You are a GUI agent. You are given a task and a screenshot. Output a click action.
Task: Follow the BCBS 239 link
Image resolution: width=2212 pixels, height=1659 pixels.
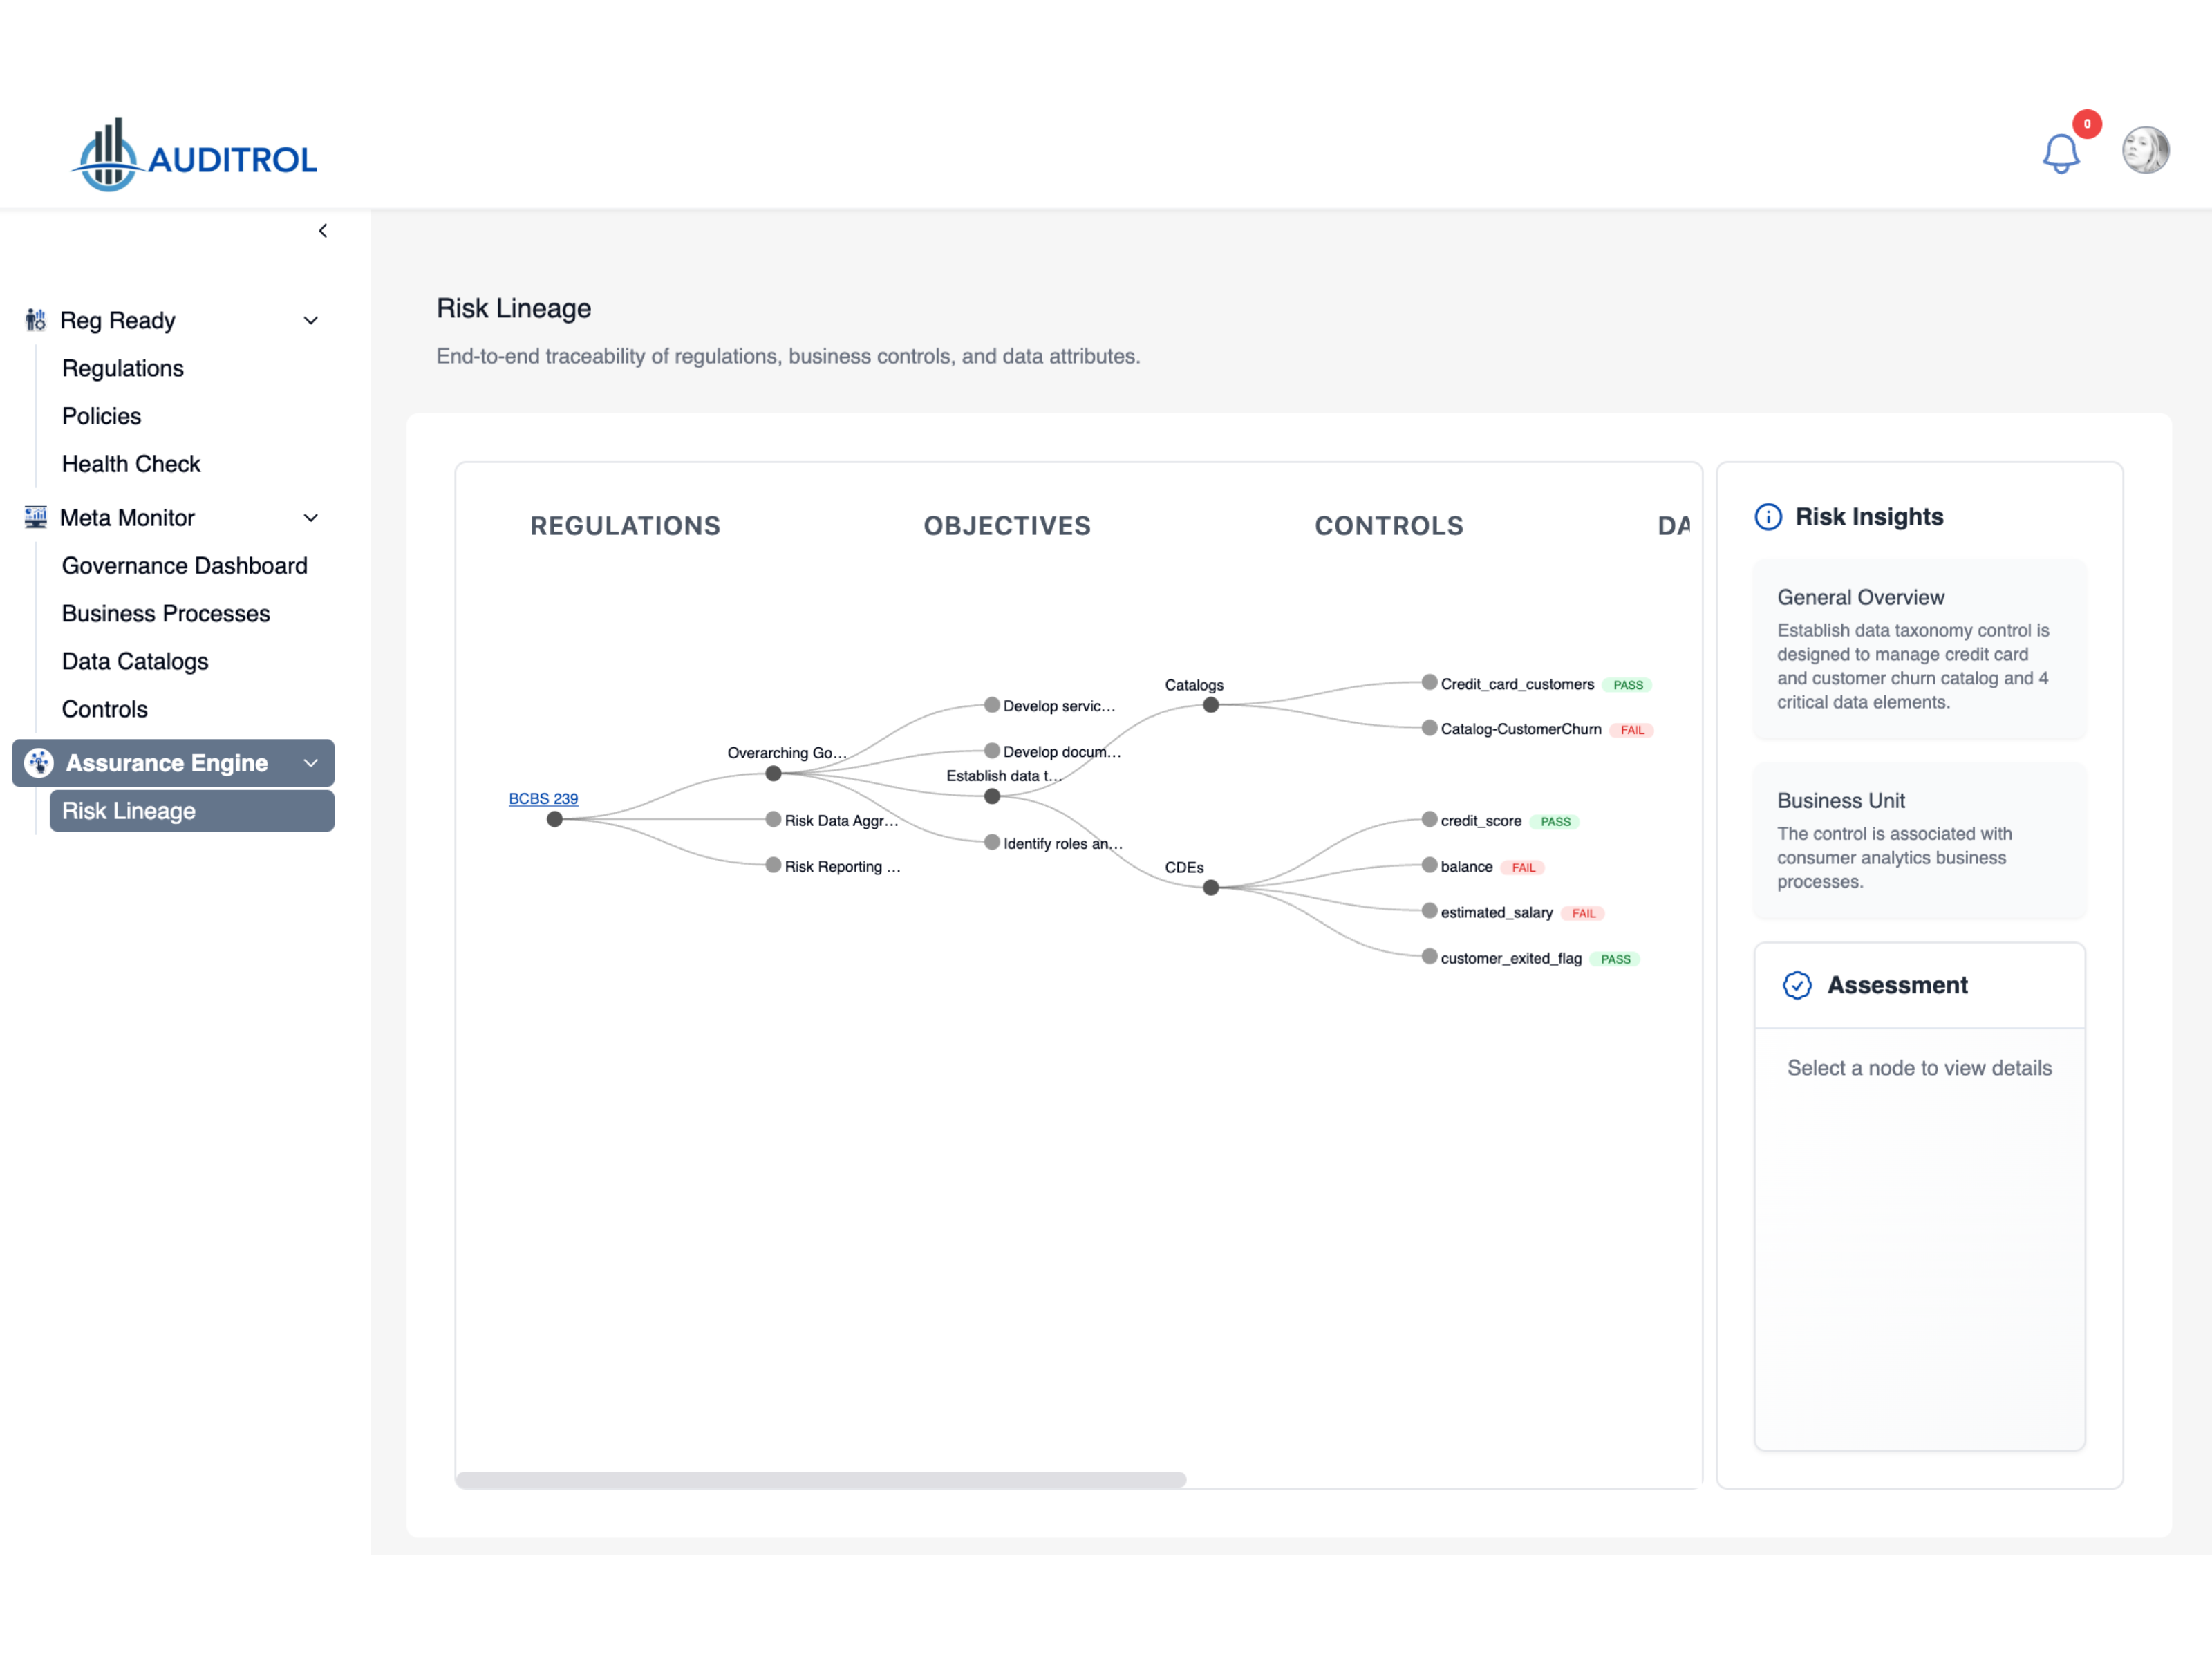point(543,798)
